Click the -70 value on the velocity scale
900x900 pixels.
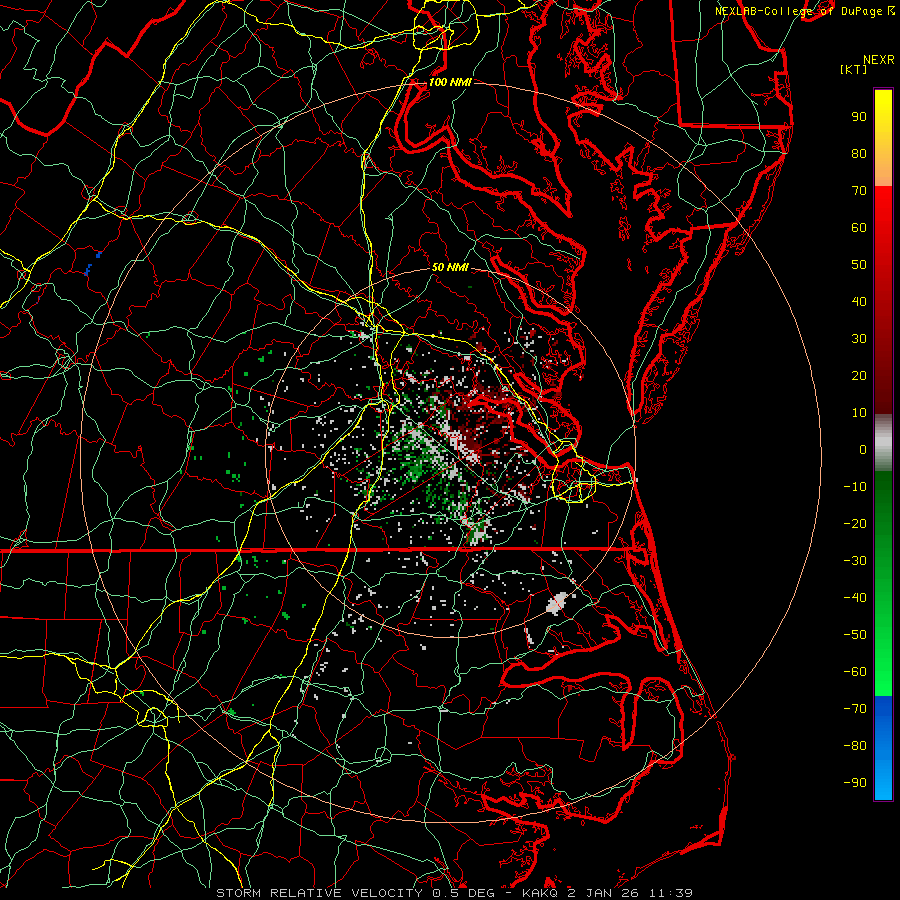point(855,709)
